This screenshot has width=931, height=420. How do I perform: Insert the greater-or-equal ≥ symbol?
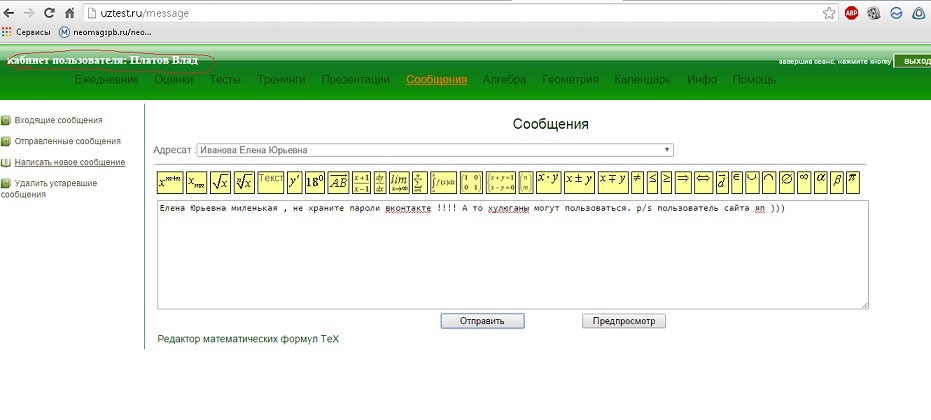(667, 182)
